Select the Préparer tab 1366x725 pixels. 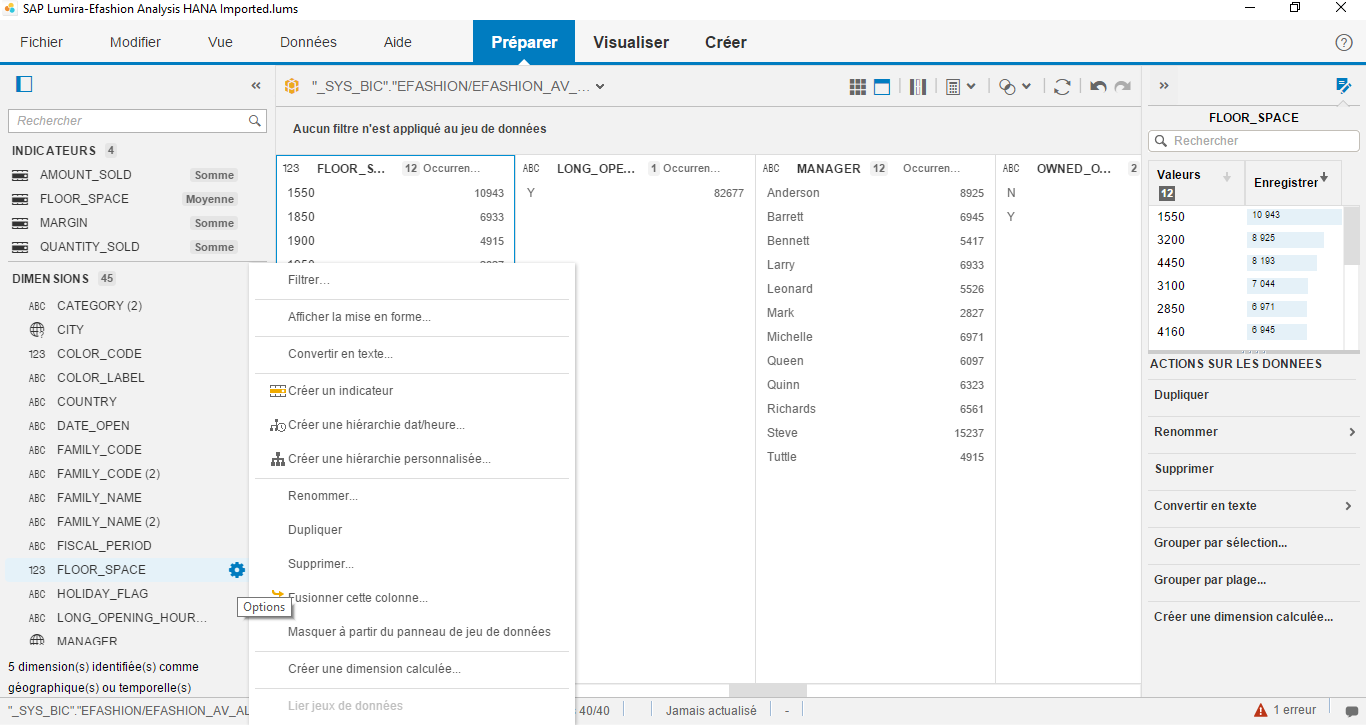coord(524,42)
